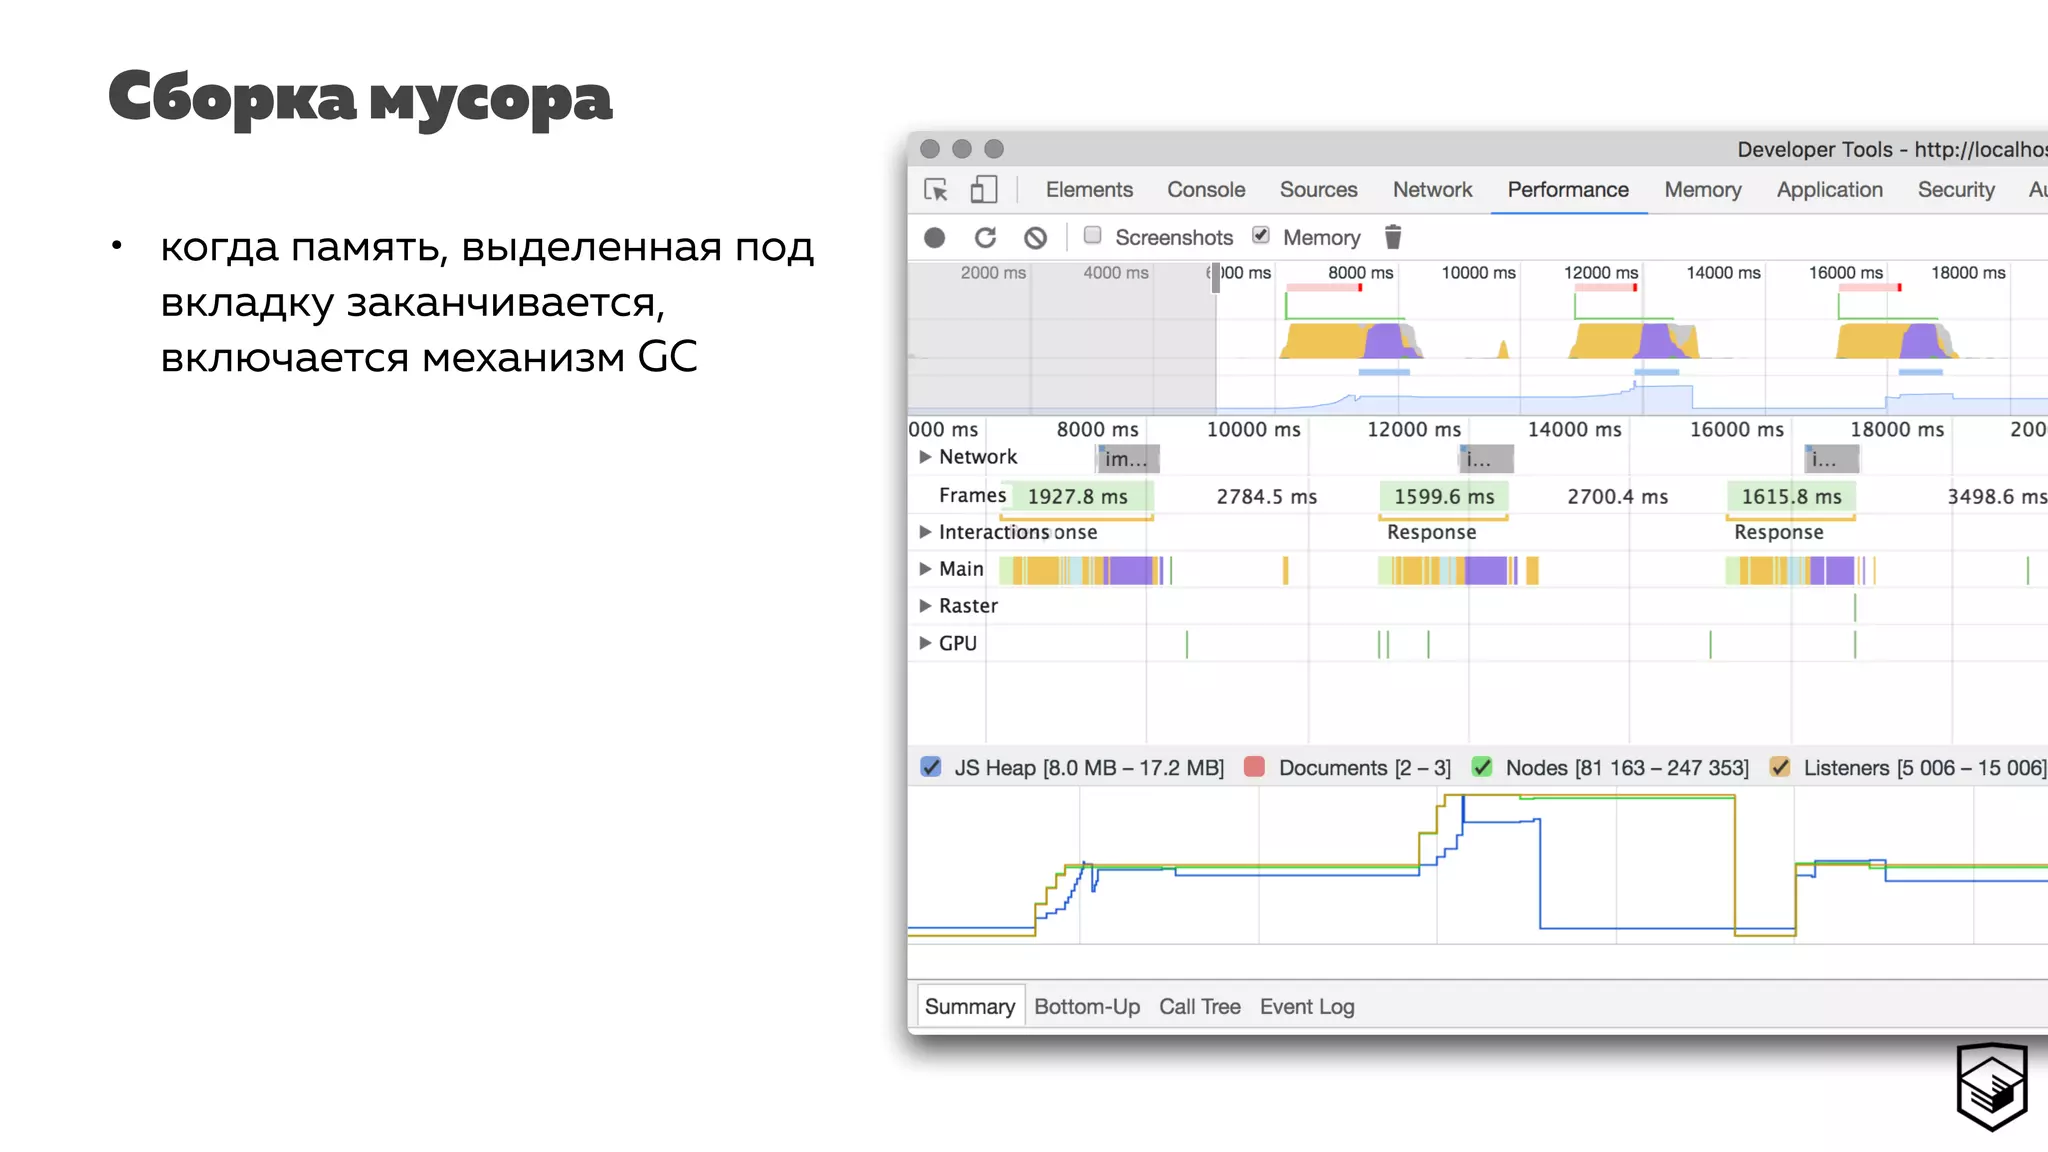The width and height of the screenshot is (2048, 1152).
Task: Select the Response interaction near 16000 ms
Action: [x=1778, y=532]
